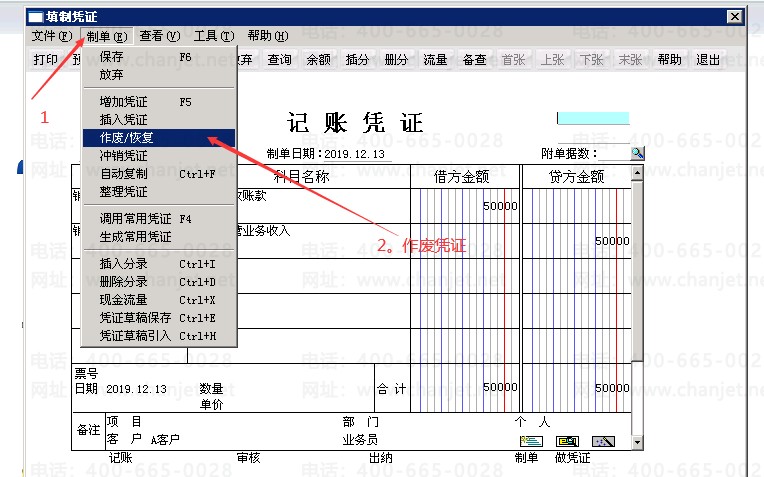The height and width of the screenshot is (477, 764).
Task: Go to last voucher with 末张
Action: (630, 60)
